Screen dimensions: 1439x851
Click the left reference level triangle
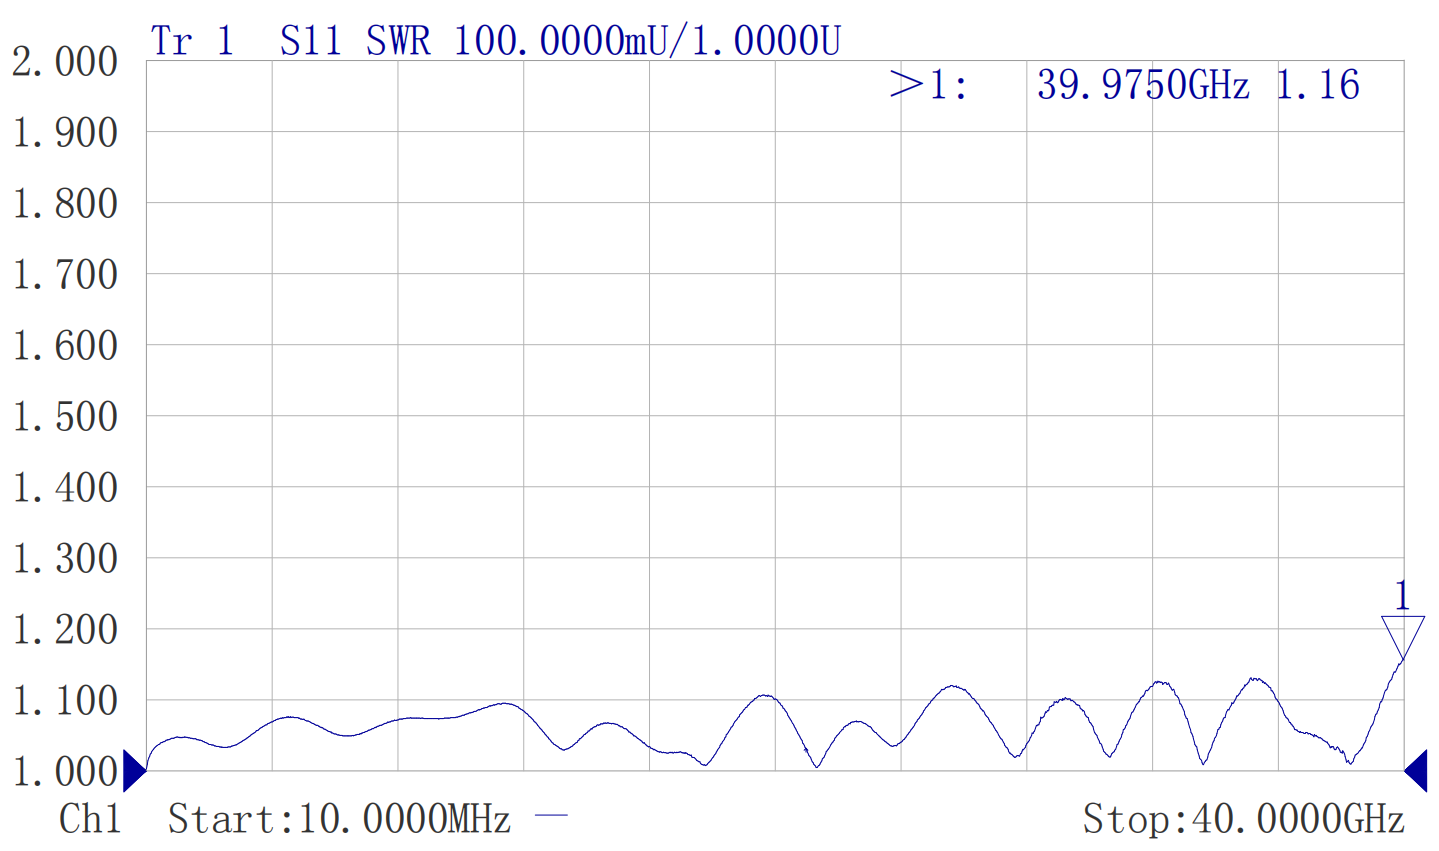coord(134,770)
